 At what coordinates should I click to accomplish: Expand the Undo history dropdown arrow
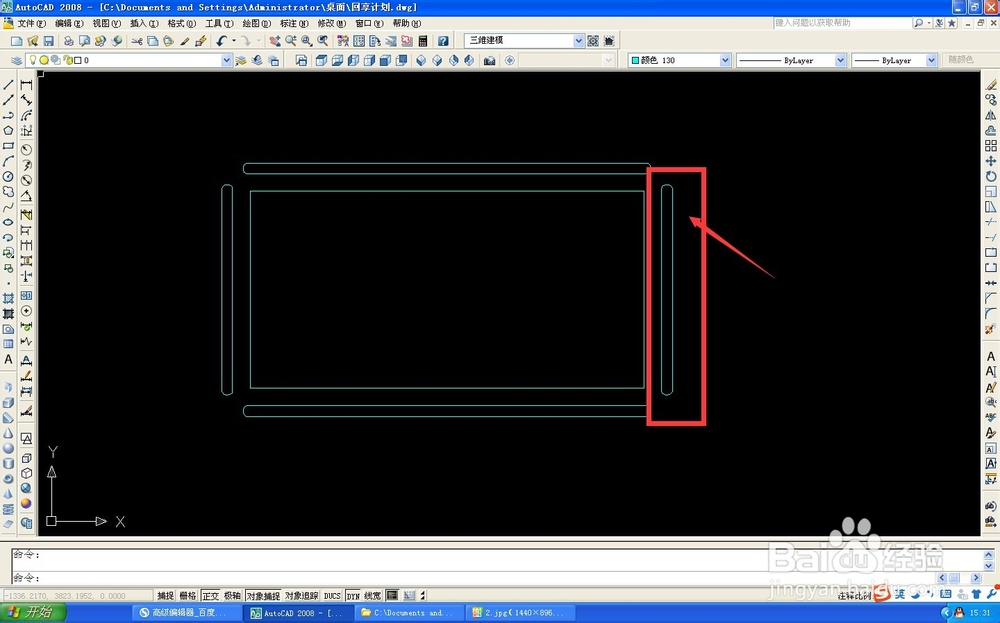[233, 41]
